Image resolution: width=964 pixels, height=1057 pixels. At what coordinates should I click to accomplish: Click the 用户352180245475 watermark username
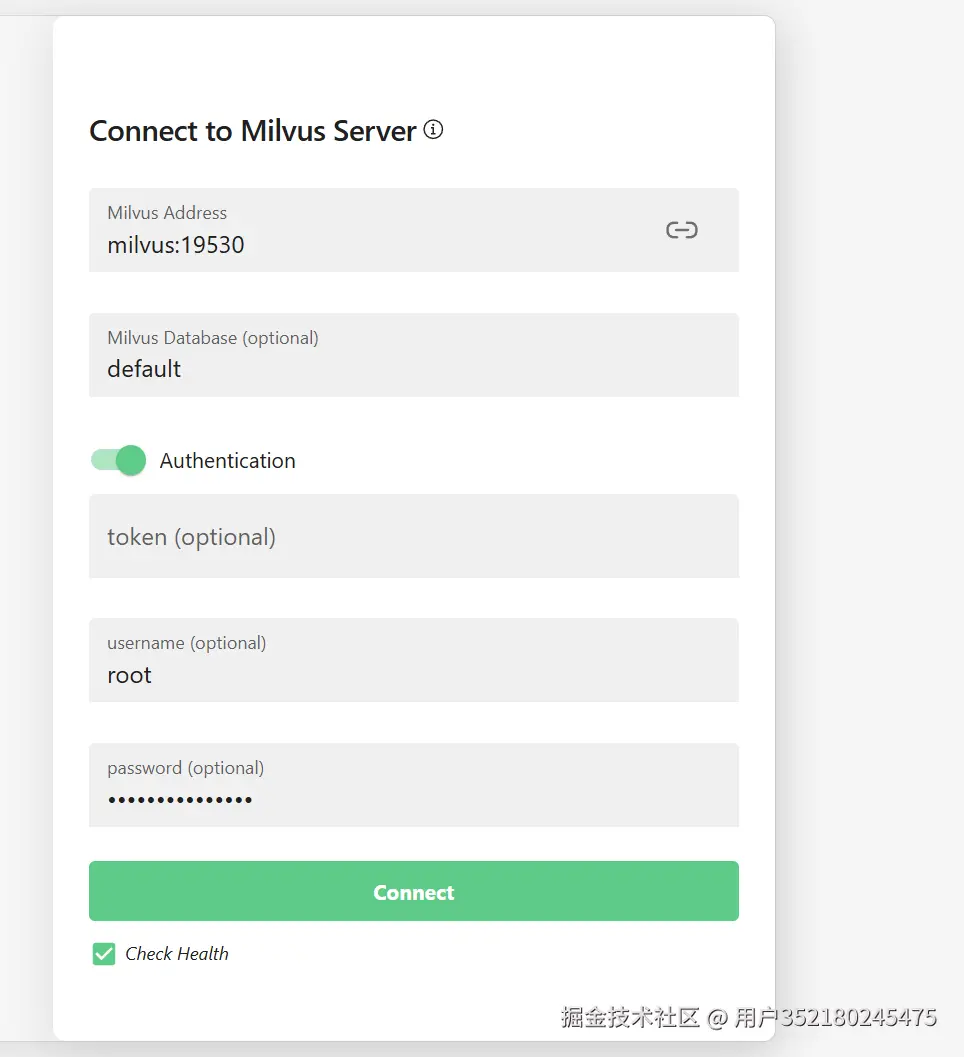836,1018
